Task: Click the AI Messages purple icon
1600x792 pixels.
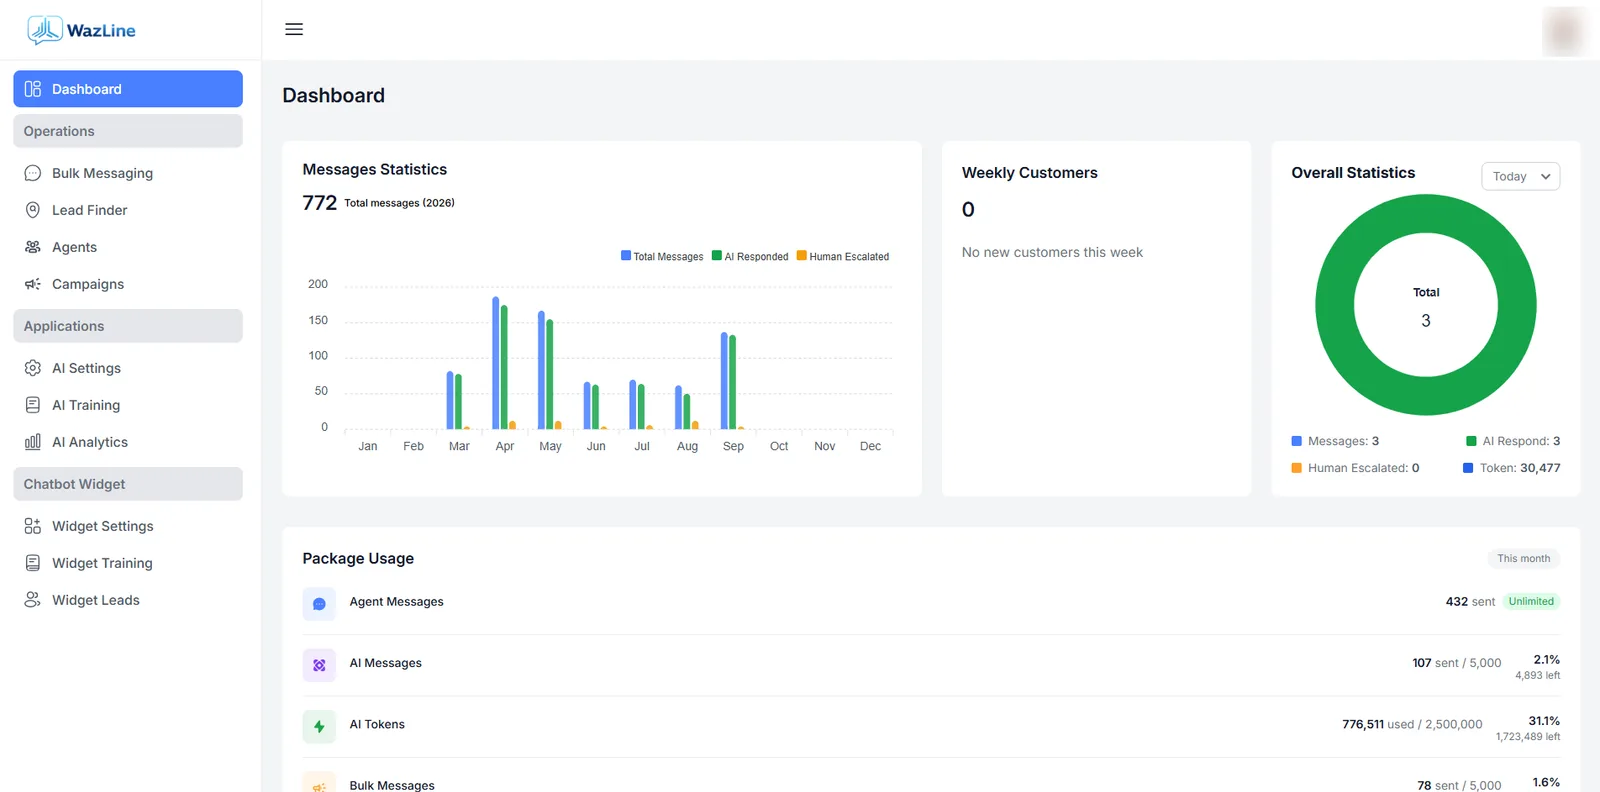Action: click(319, 665)
